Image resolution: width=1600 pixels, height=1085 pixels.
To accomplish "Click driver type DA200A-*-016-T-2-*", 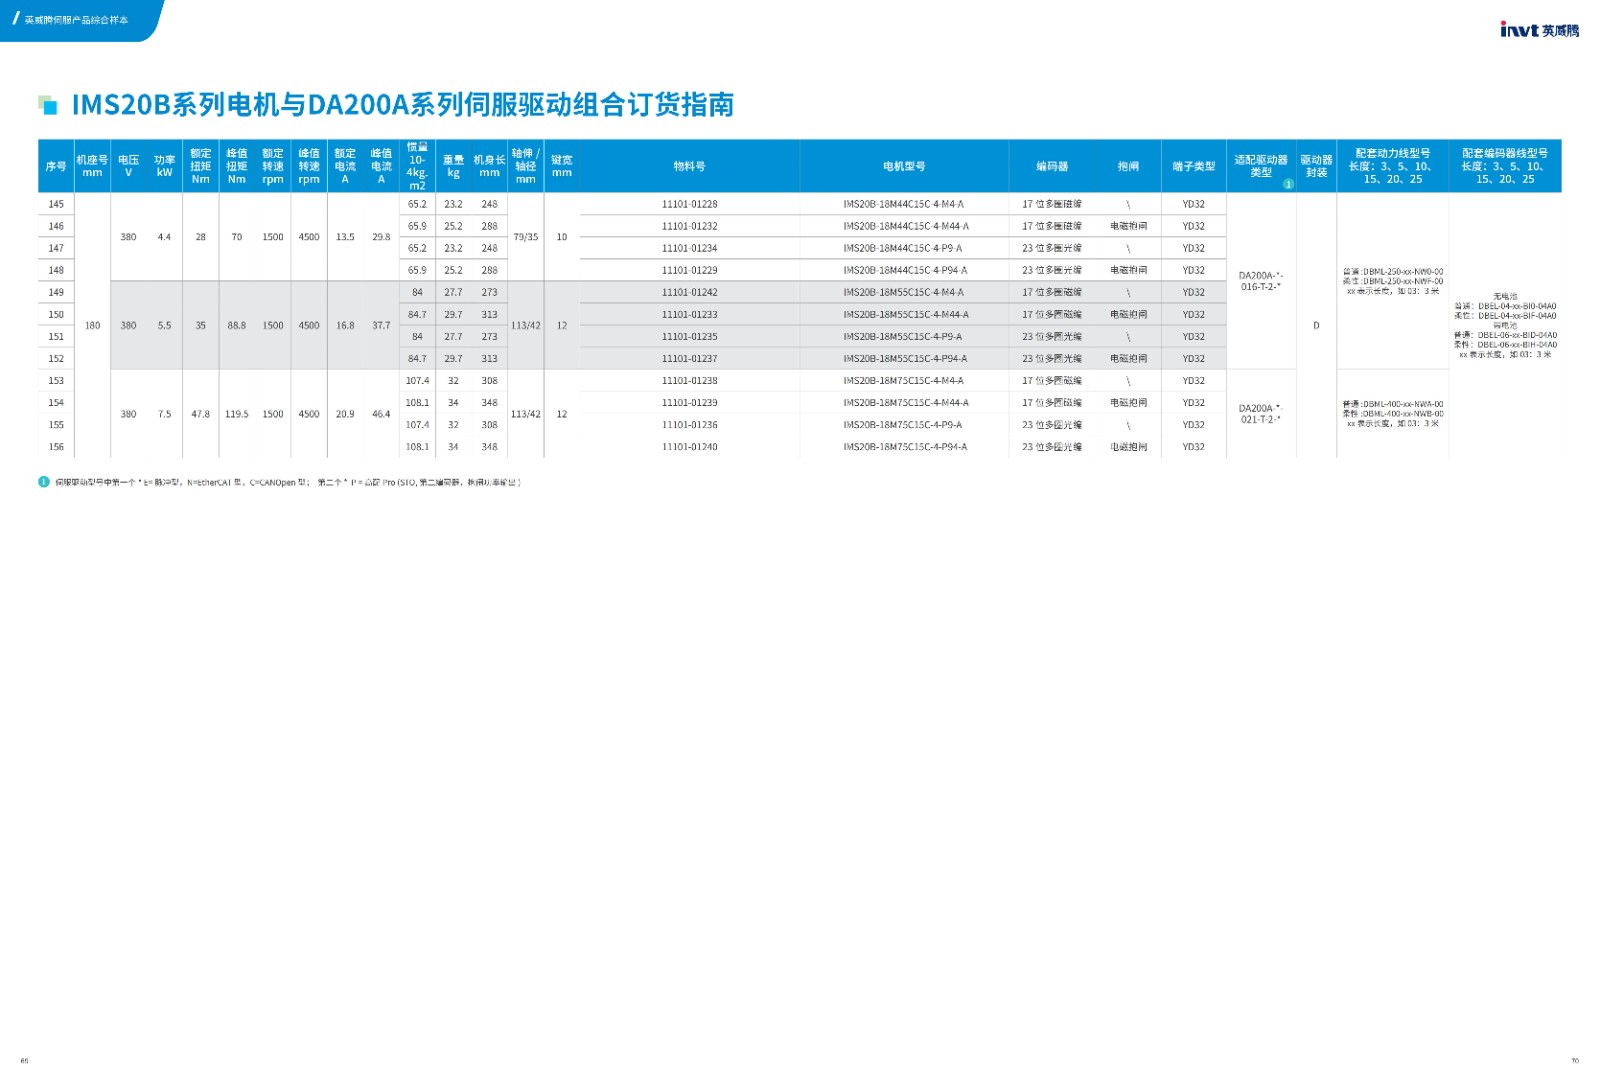I will [1261, 281].
